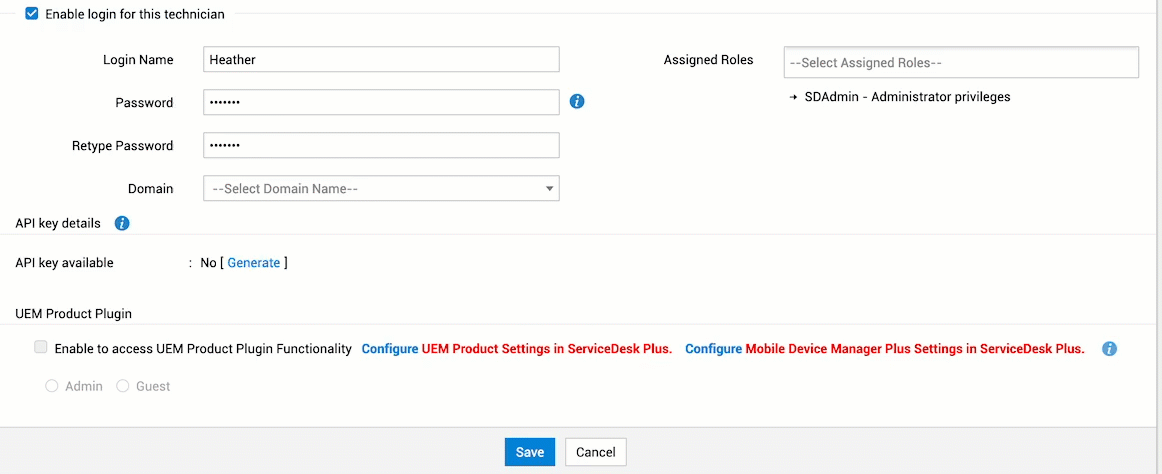
Task: Focus the Login Name text field
Action: (380, 59)
